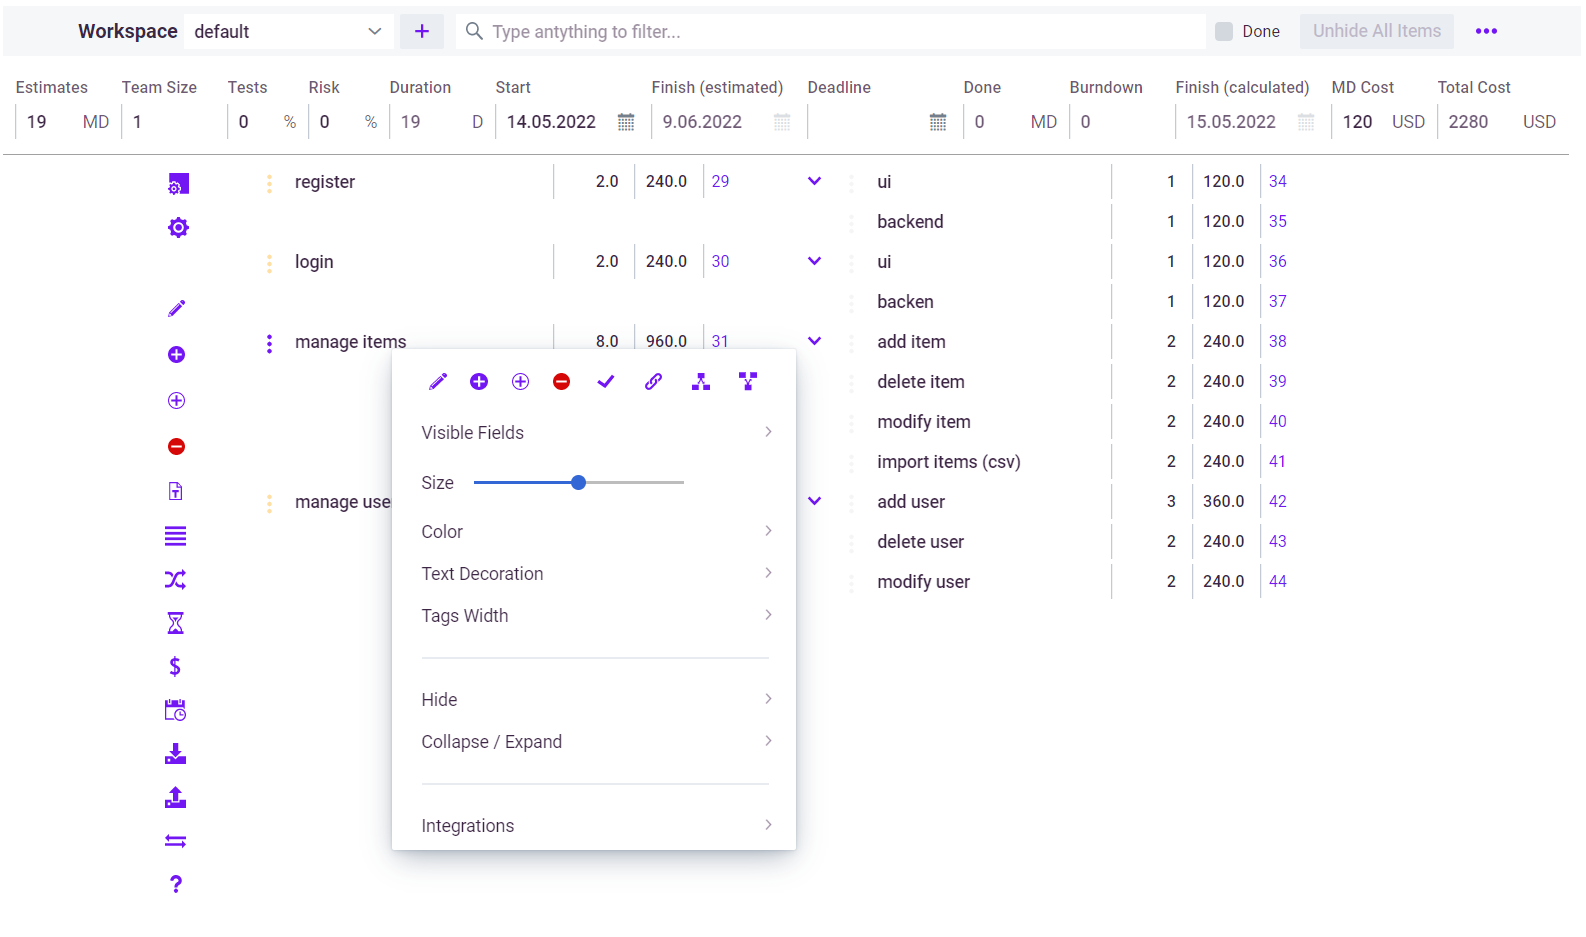This screenshot has width=1586, height=937.
Task: Click the merge nodes icon in context menu
Action: (x=748, y=381)
